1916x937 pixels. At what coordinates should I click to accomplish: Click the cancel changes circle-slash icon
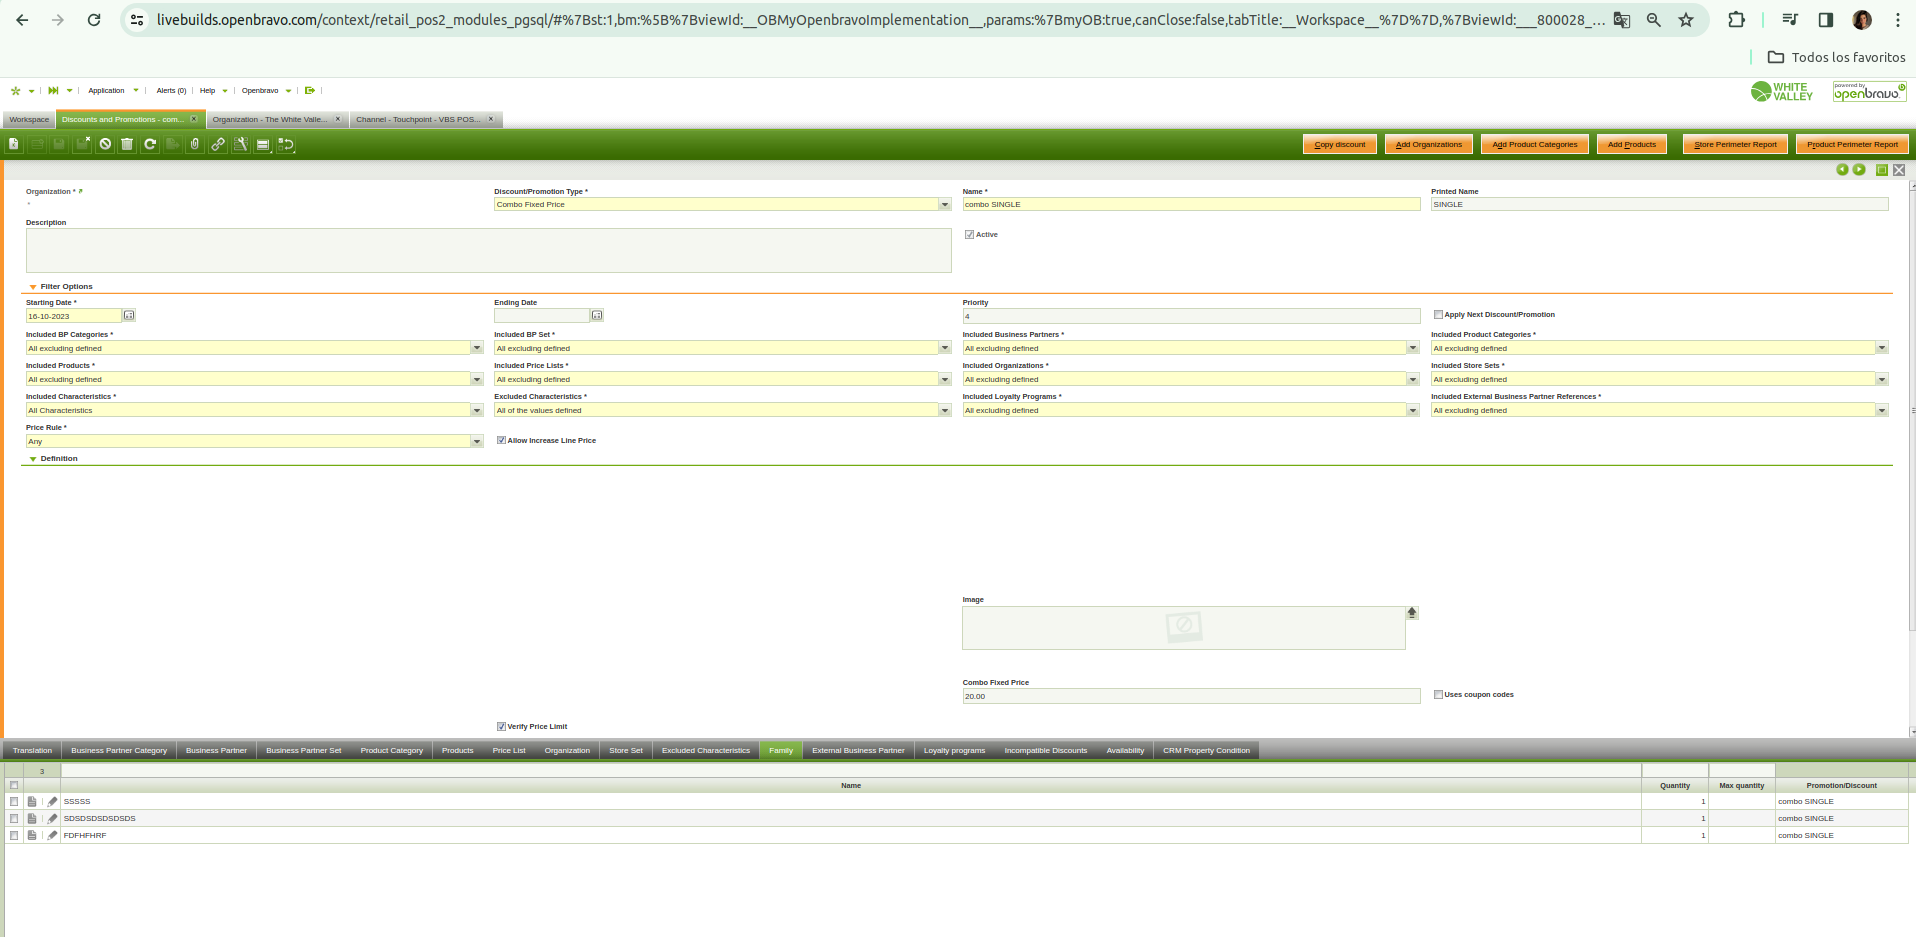[x=105, y=144]
